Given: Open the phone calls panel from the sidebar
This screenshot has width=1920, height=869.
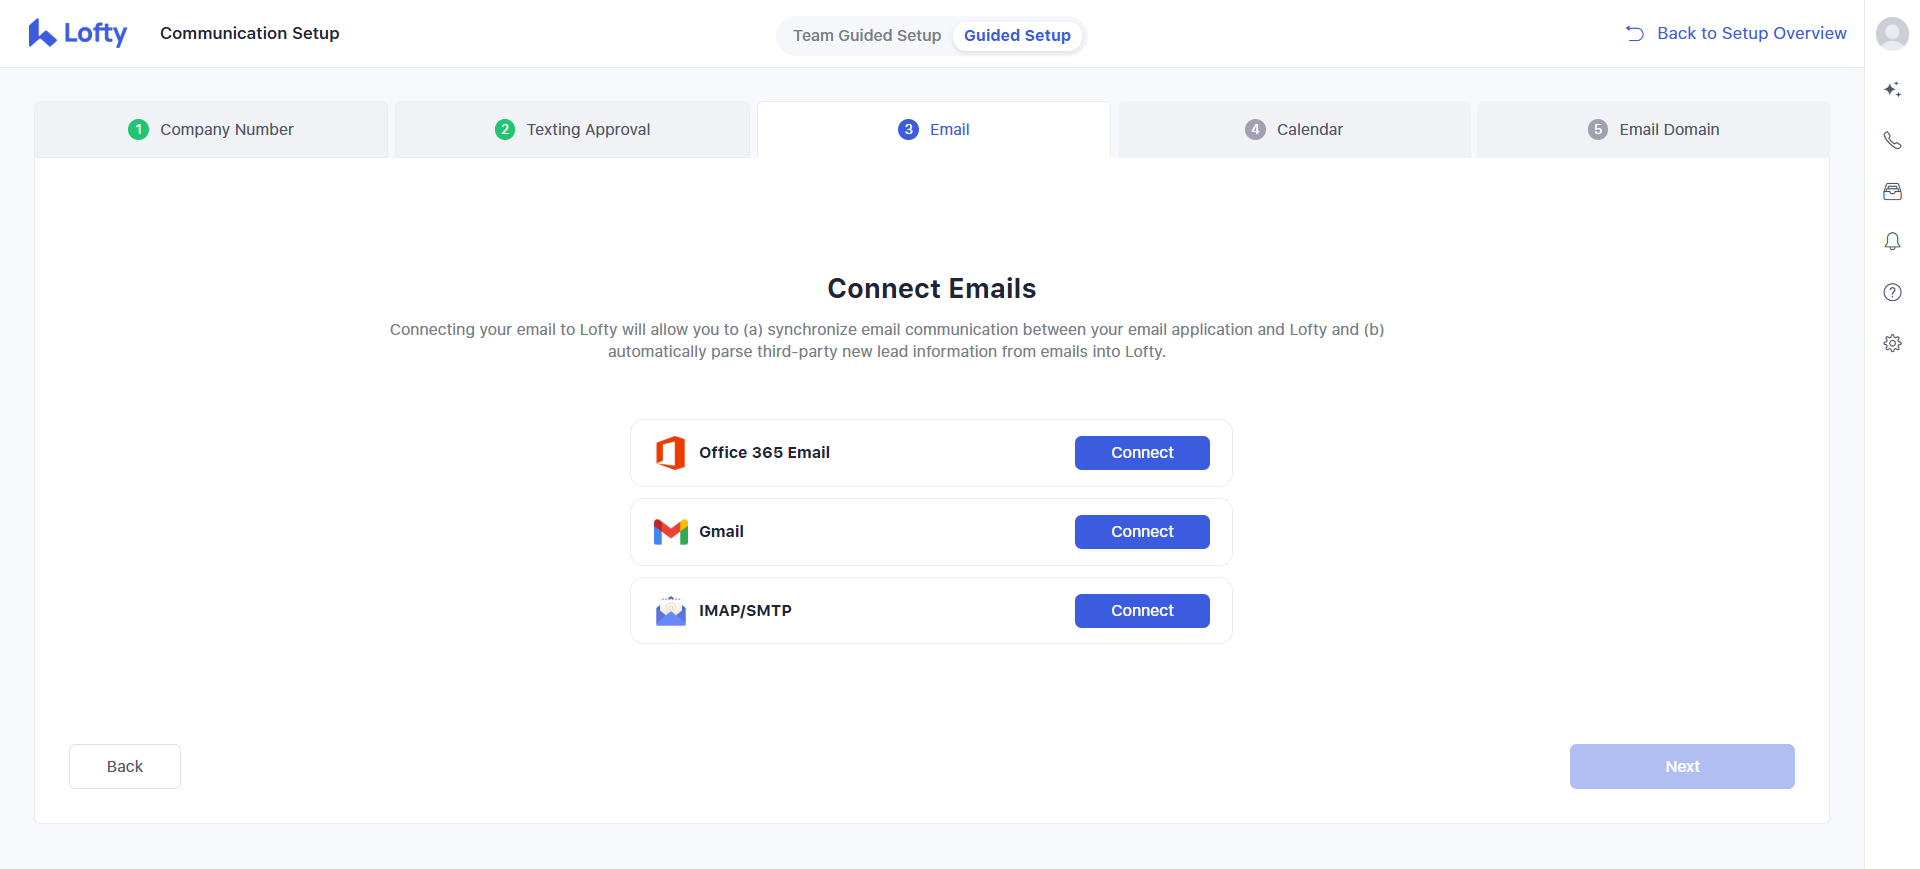Looking at the screenshot, I should coord(1892,140).
